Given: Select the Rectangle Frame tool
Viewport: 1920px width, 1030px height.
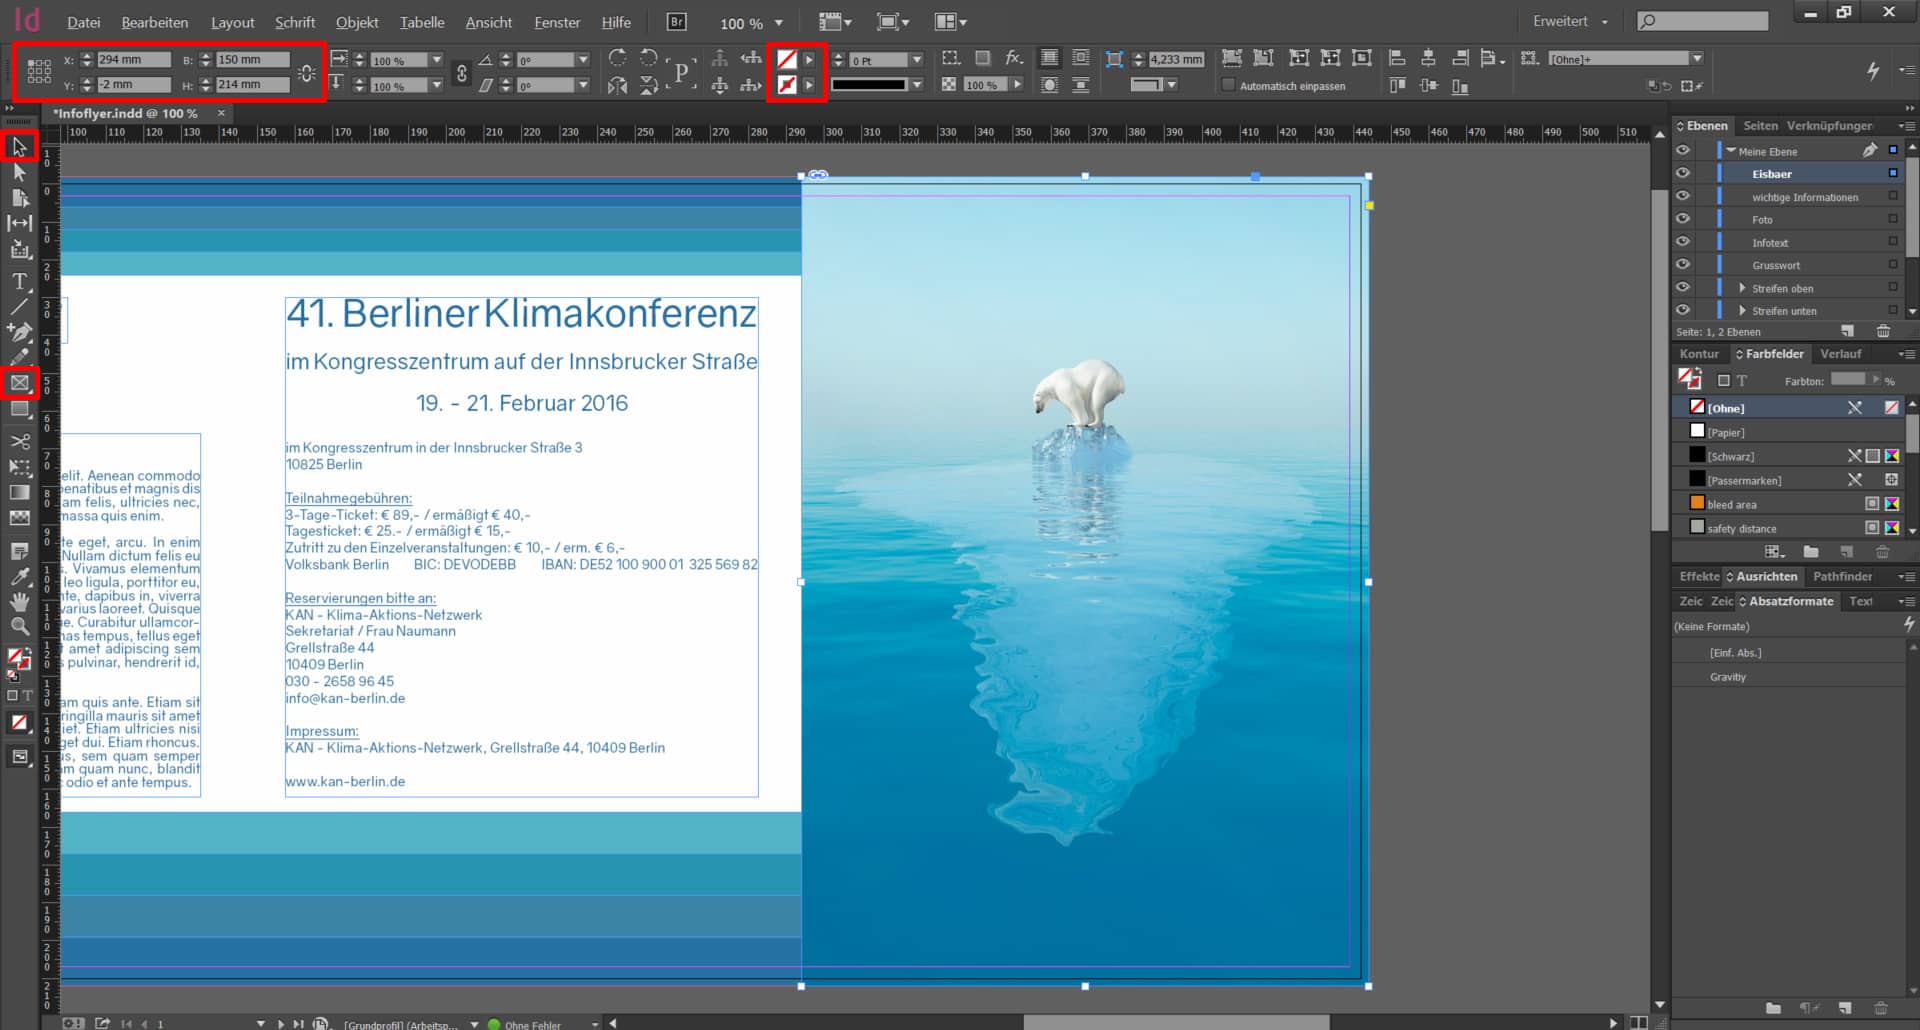Looking at the screenshot, I should 19,382.
